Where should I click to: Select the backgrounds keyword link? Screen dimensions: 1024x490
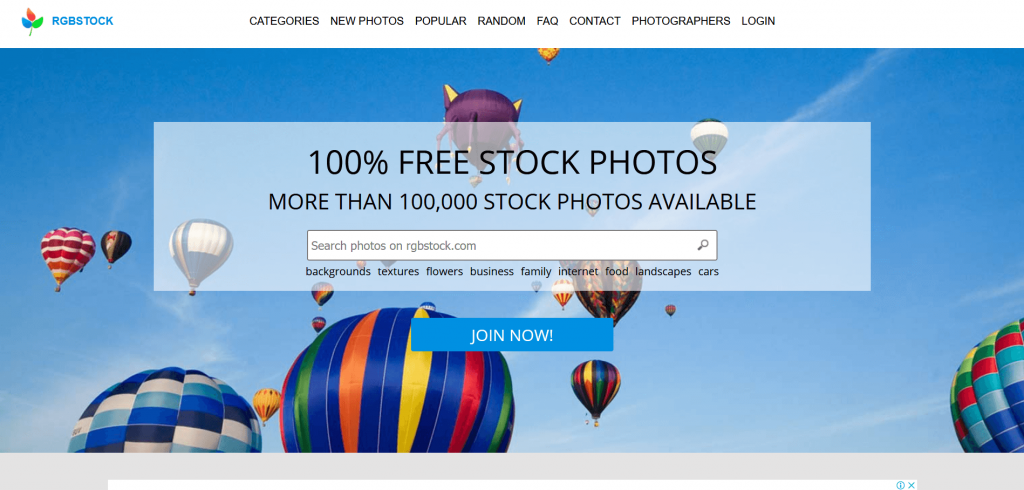[x=338, y=271]
